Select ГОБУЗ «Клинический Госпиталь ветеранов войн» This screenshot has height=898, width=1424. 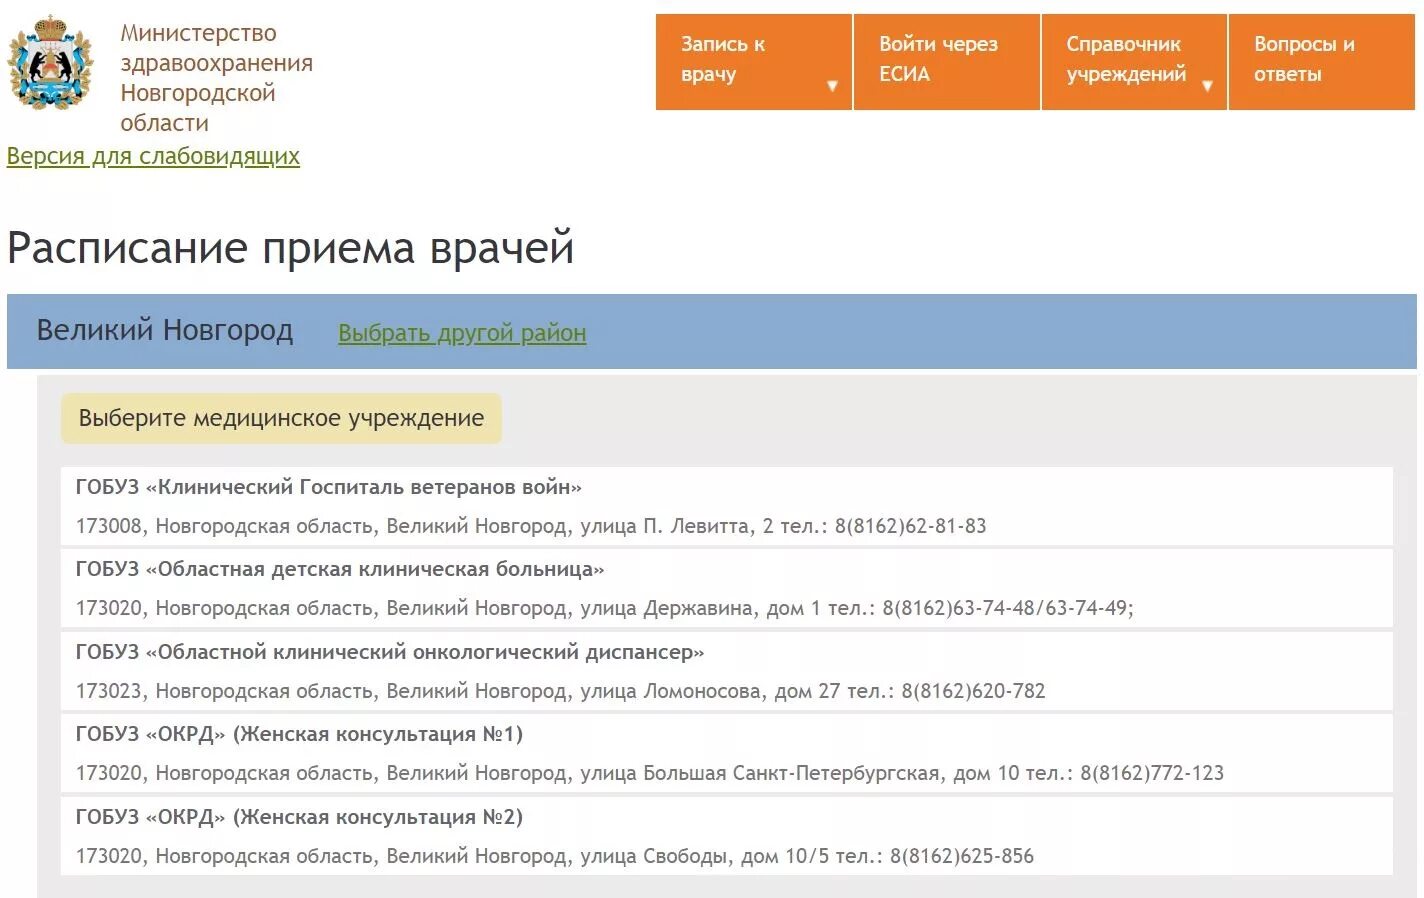click(328, 487)
